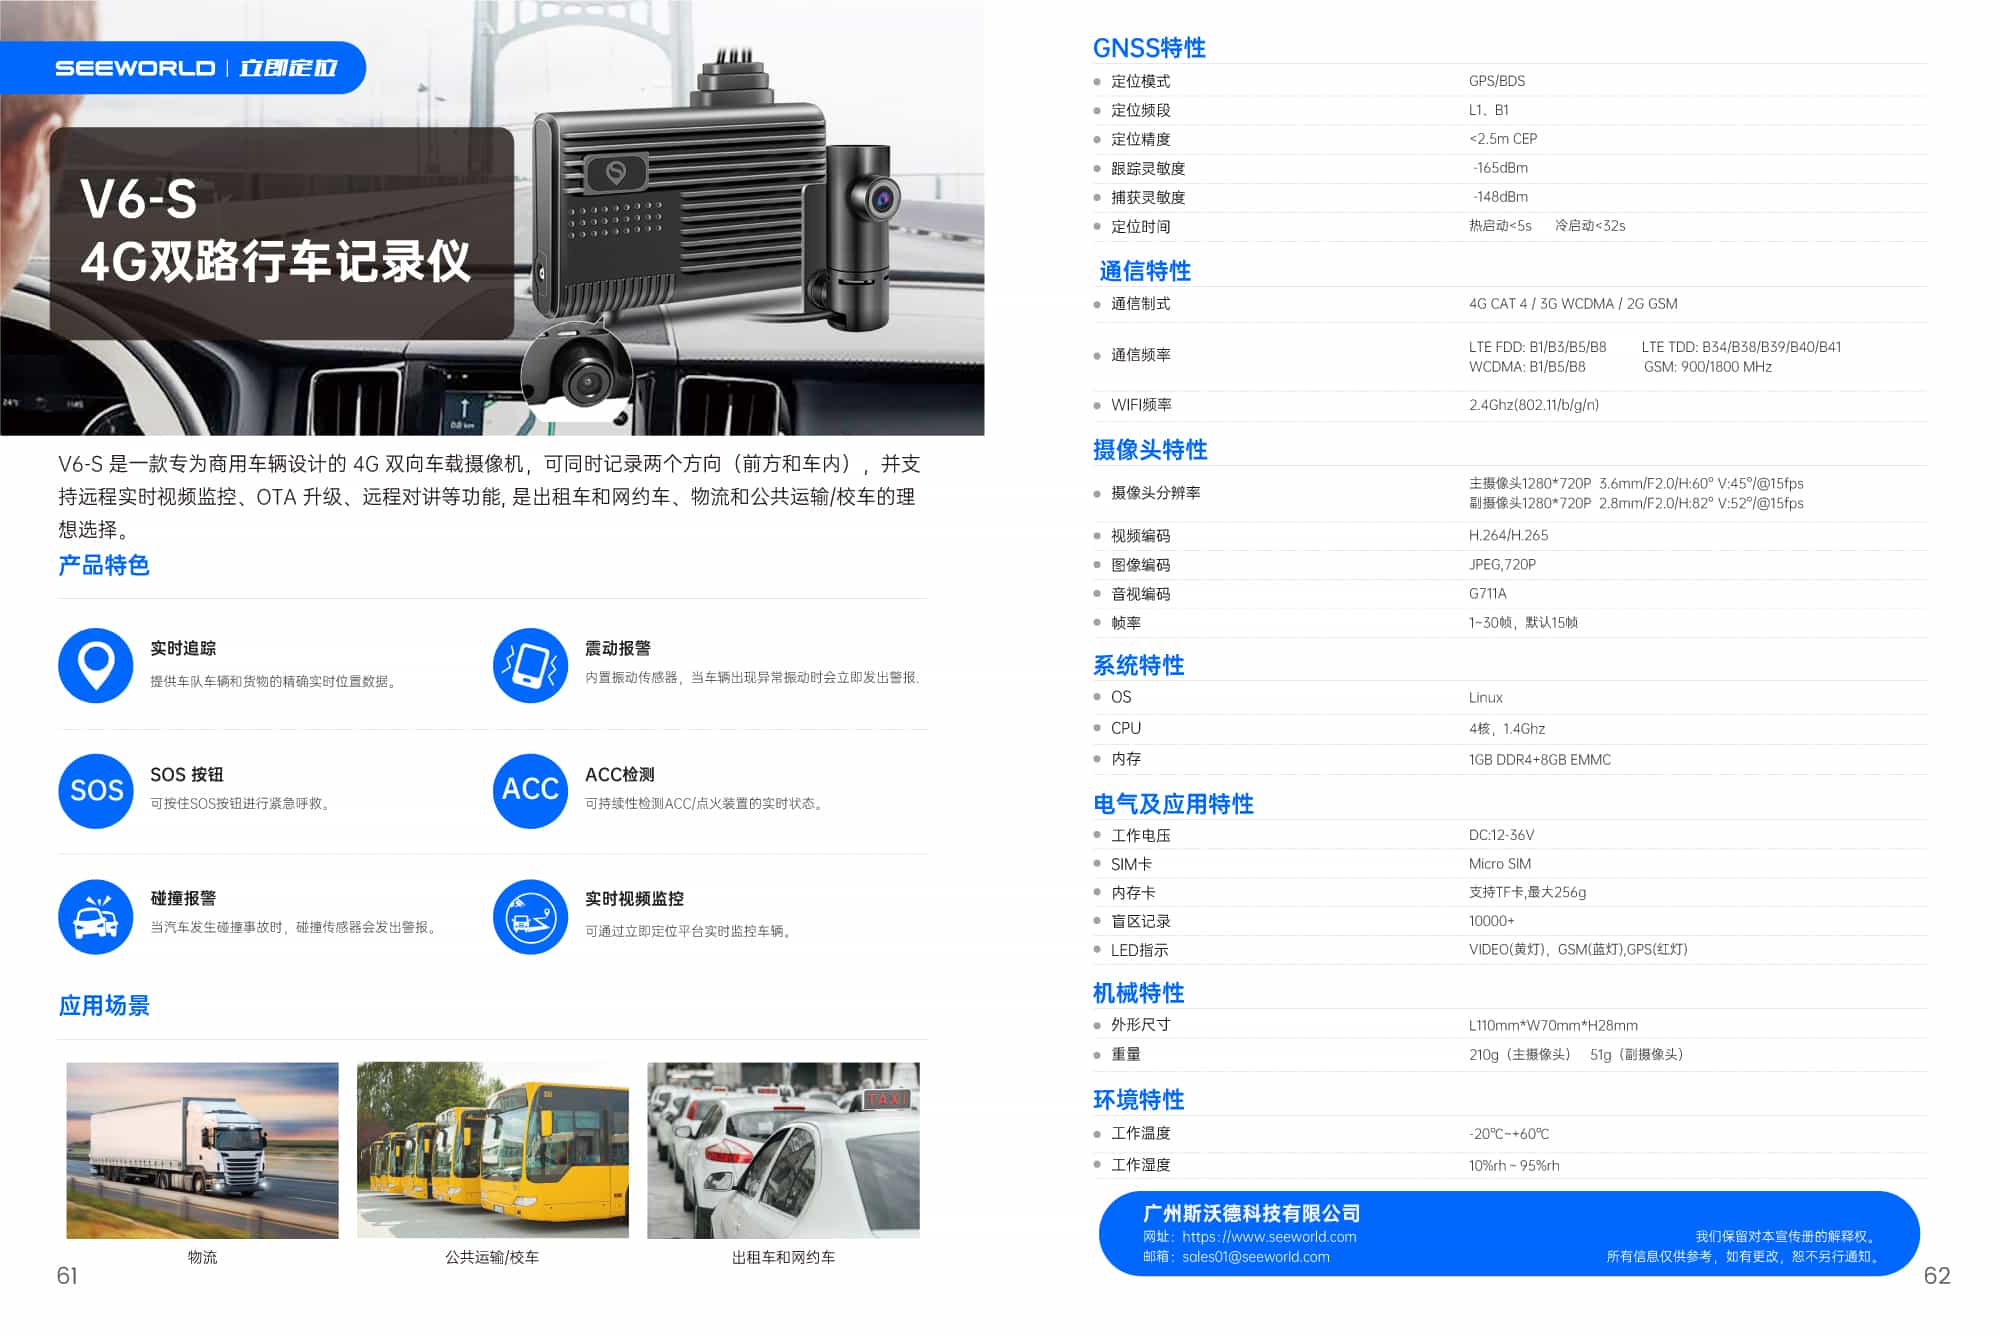Click the blue SOS button icon
The image size is (2000, 1336).
point(96,791)
